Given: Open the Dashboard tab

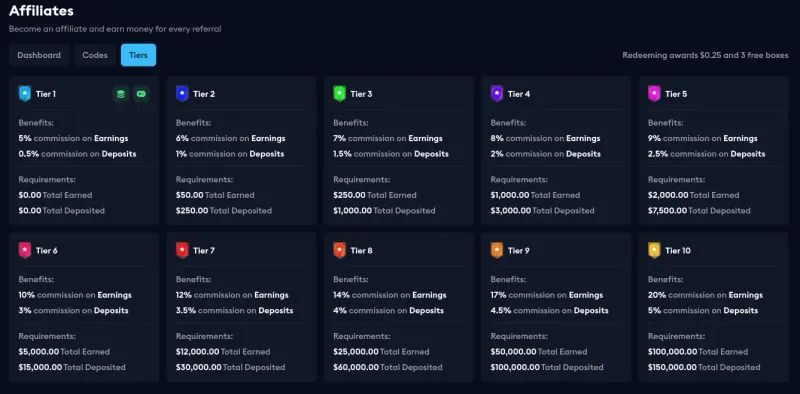Looking at the screenshot, I should 39,55.
